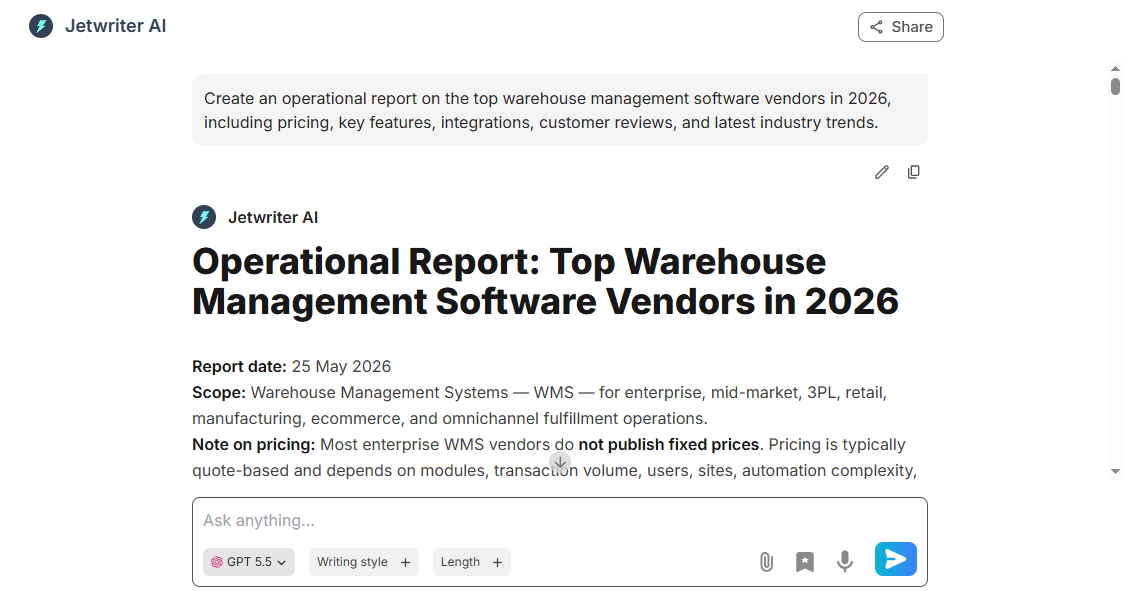Viewport: 1122px width, 602px height.
Task: Click the '25 May 2026' date text
Action: tap(341, 366)
